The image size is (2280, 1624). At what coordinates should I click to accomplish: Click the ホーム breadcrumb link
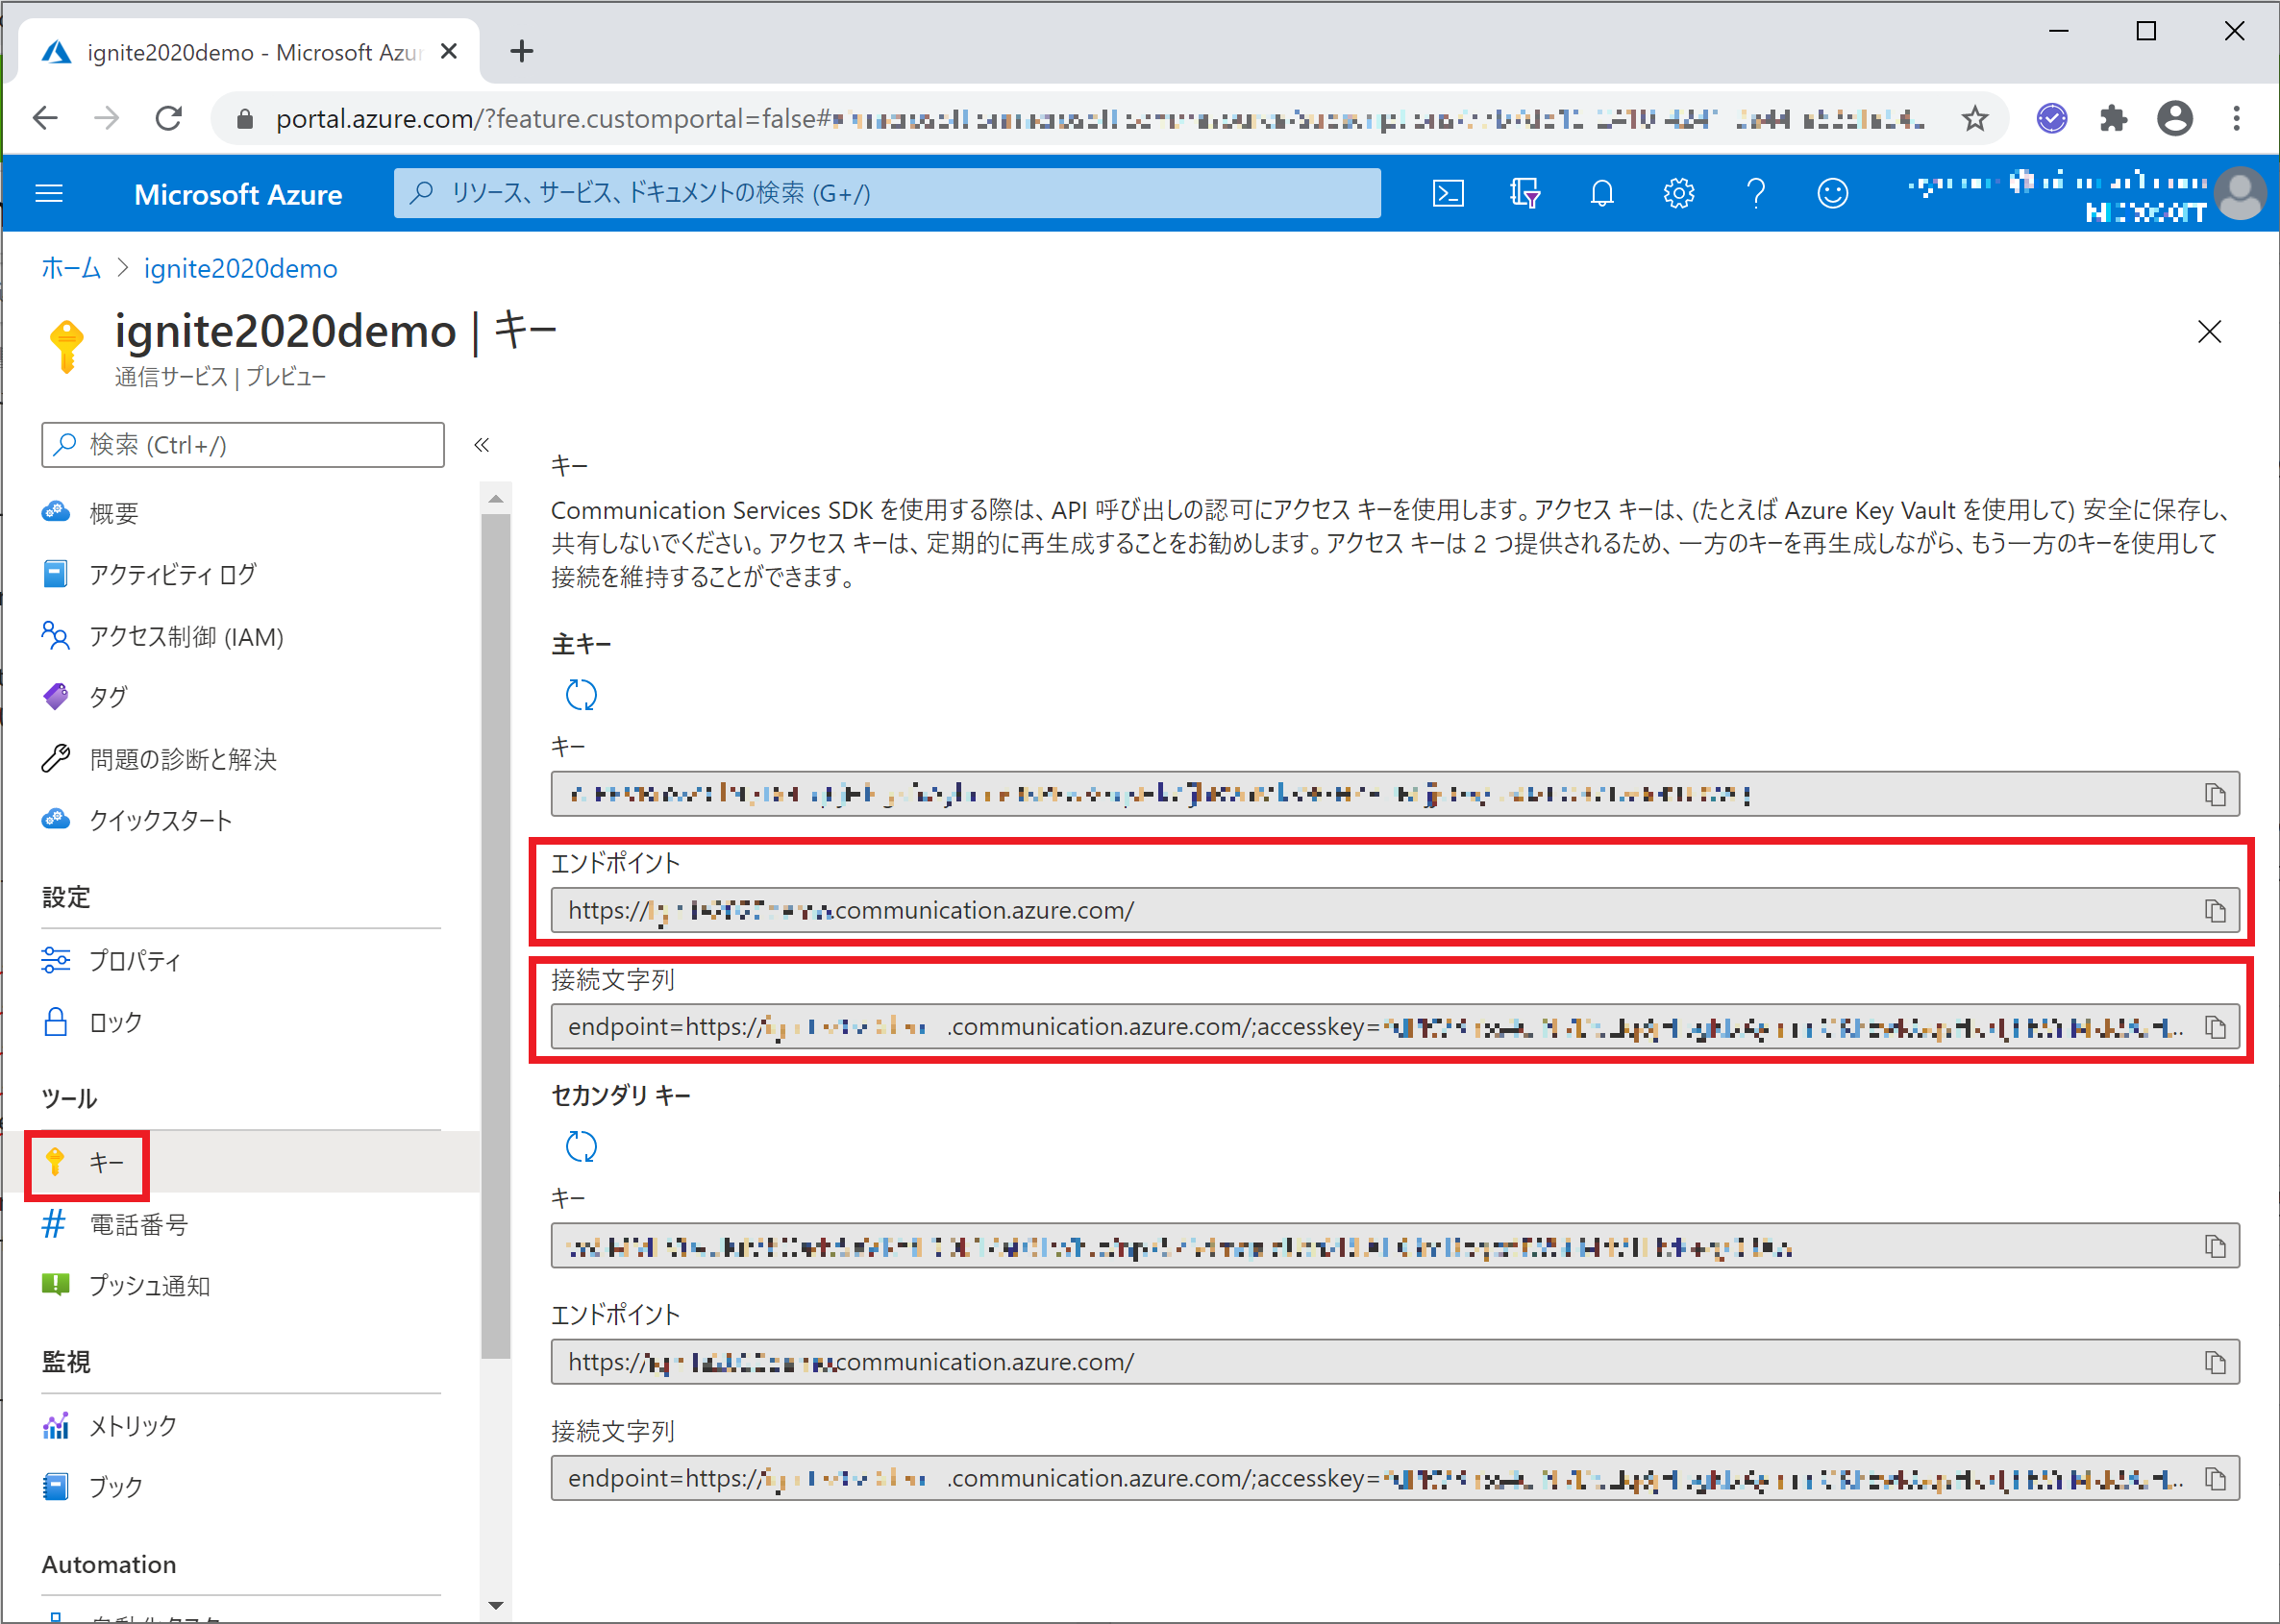[71, 268]
